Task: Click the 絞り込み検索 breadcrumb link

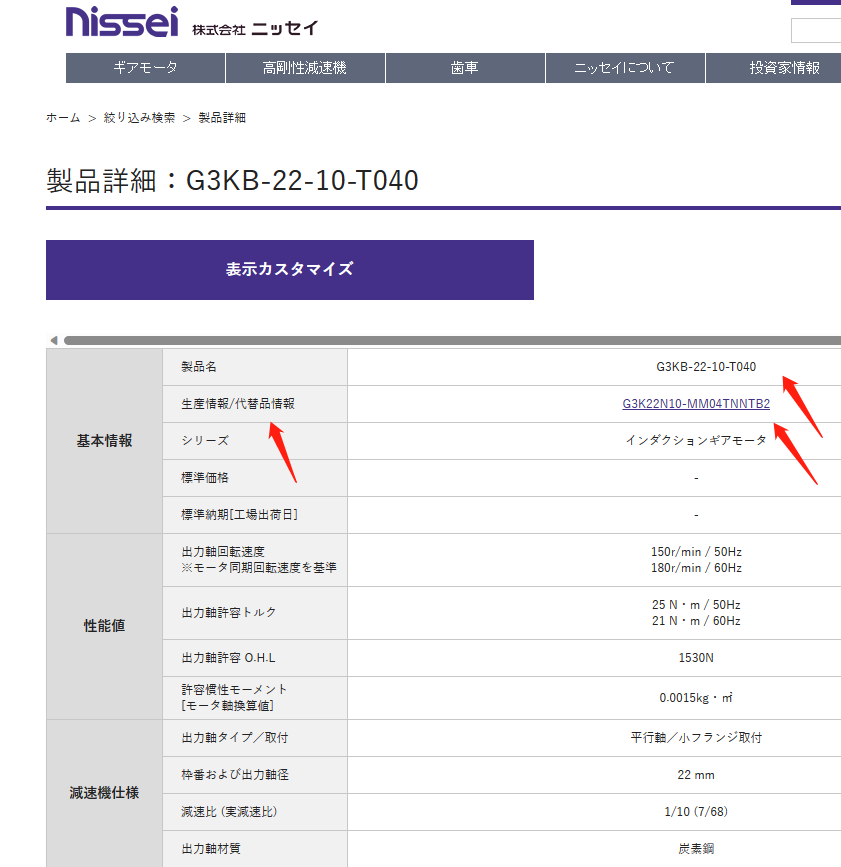Action: point(142,117)
